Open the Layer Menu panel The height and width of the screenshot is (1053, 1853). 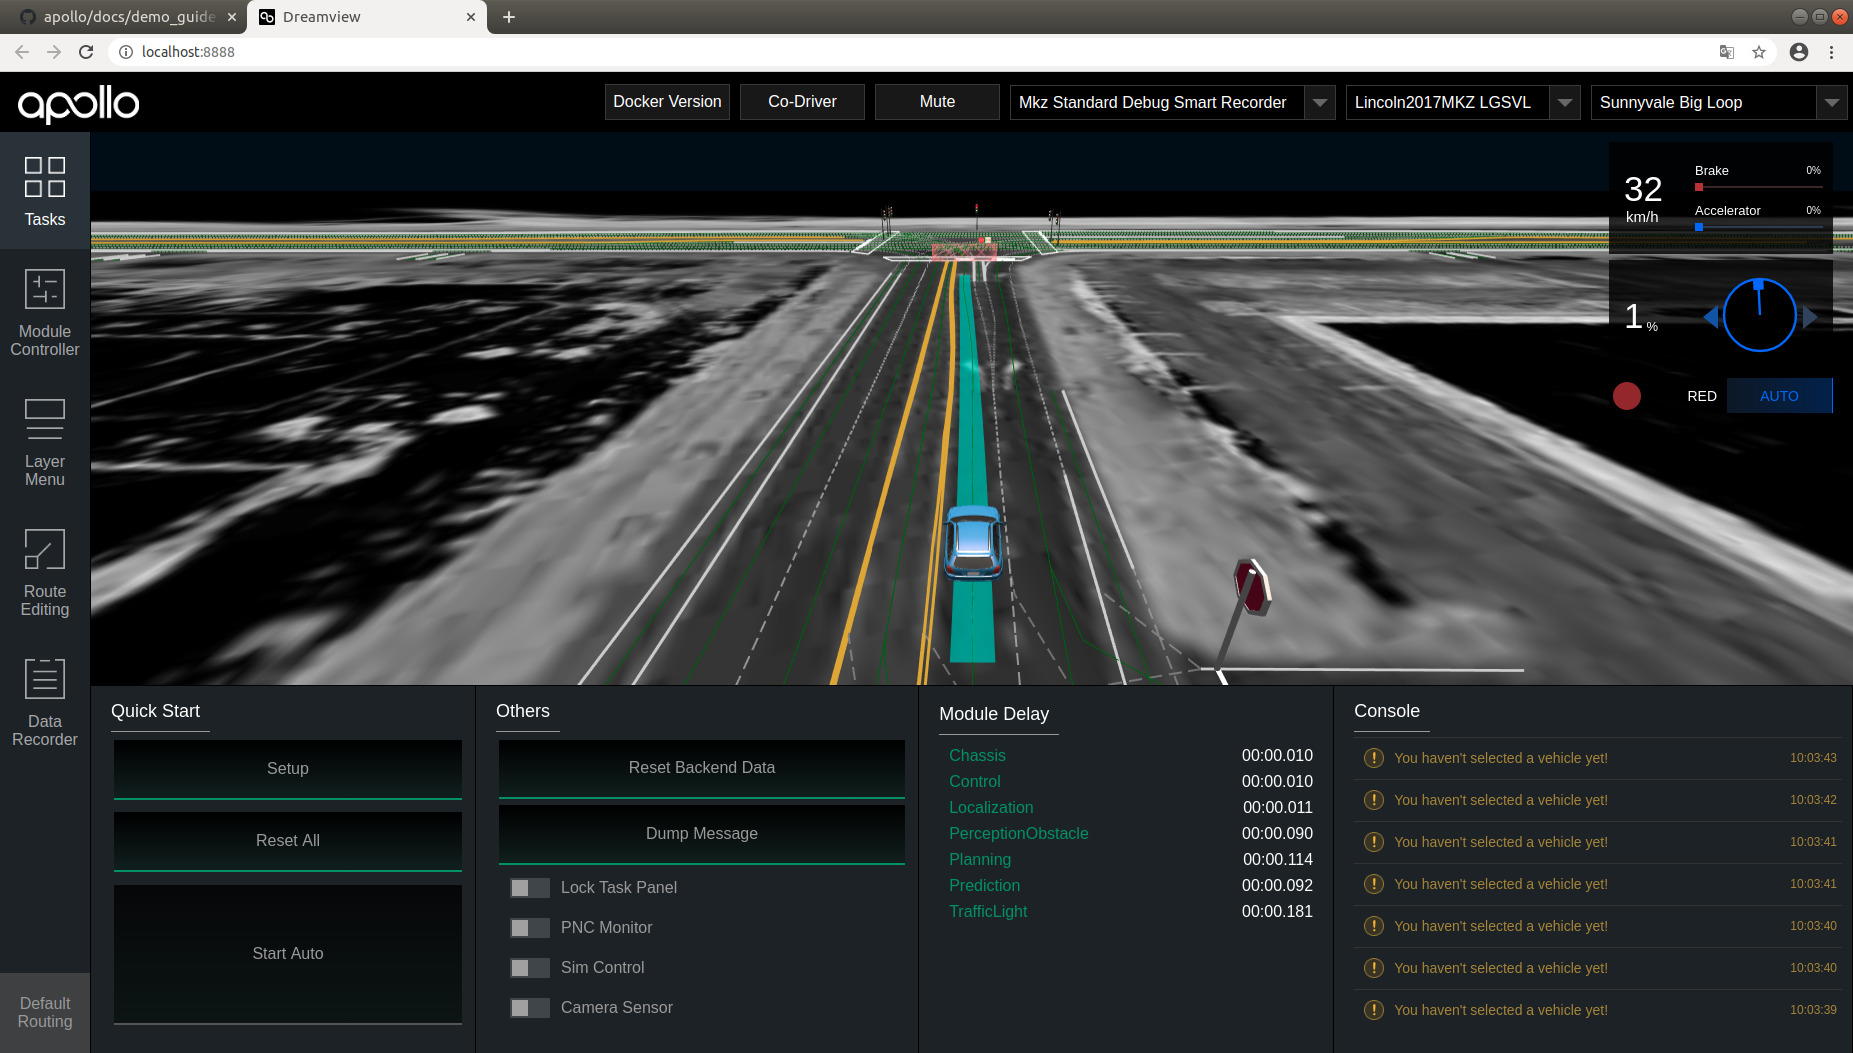click(x=44, y=440)
